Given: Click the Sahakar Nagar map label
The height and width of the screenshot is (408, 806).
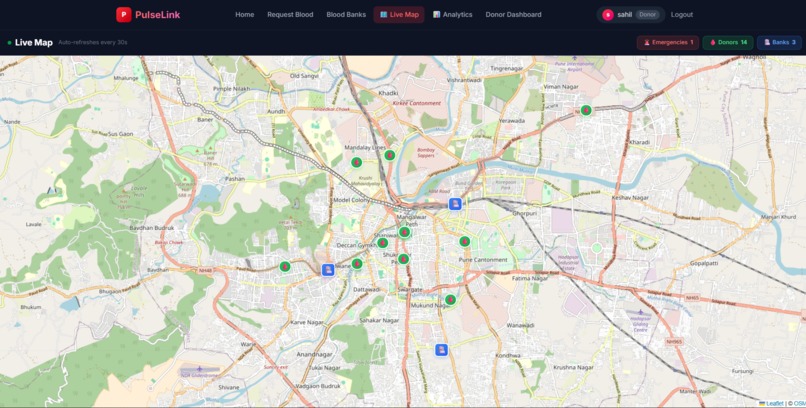Looking at the screenshot, I should (x=379, y=320).
